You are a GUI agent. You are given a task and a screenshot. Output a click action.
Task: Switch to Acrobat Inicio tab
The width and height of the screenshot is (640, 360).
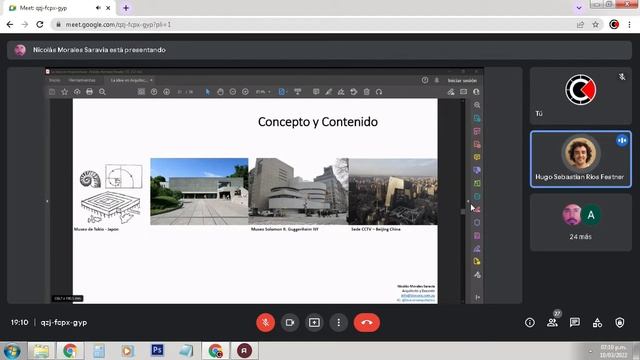(55, 80)
